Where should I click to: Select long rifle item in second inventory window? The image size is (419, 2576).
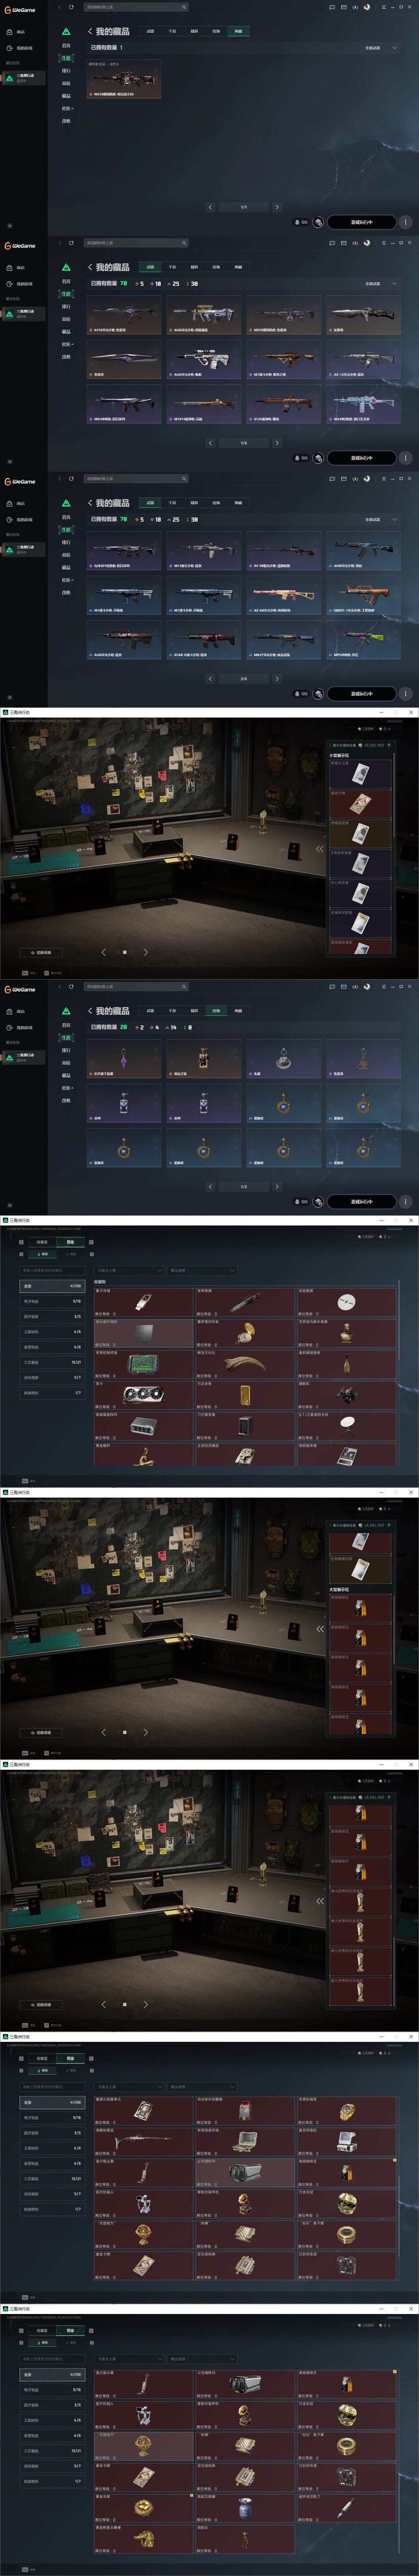(143, 2142)
